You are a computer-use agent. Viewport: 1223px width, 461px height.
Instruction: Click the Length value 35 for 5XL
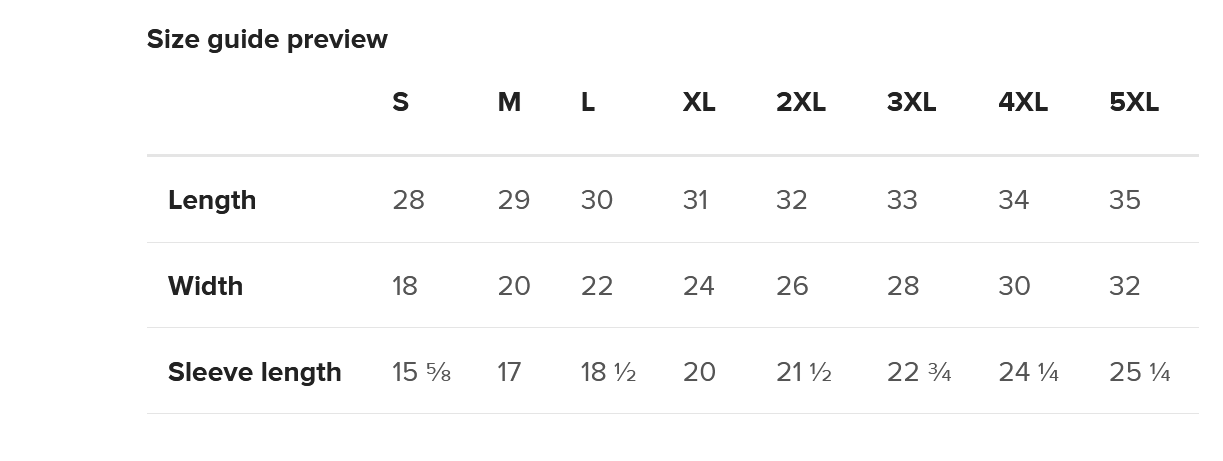[x=1125, y=200]
